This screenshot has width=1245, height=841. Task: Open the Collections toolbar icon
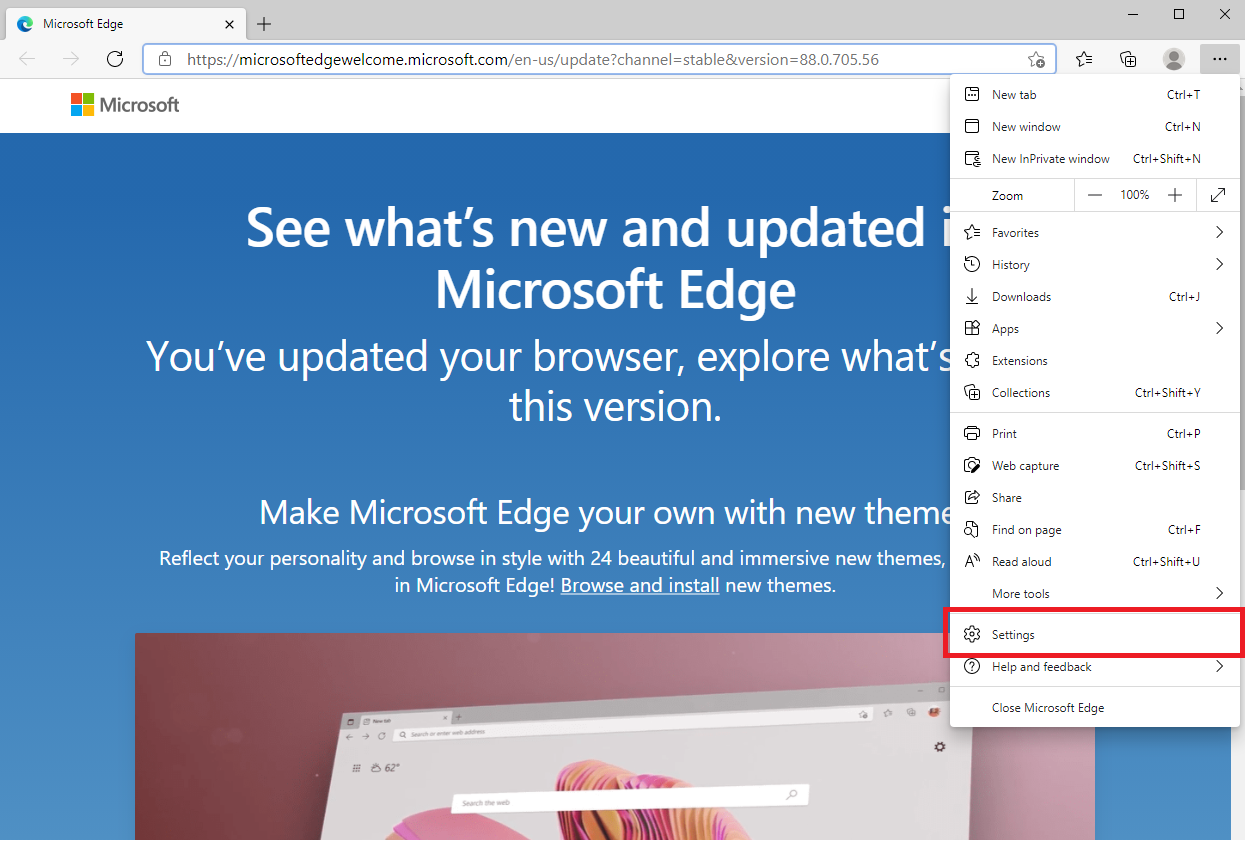(x=1128, y=59)
